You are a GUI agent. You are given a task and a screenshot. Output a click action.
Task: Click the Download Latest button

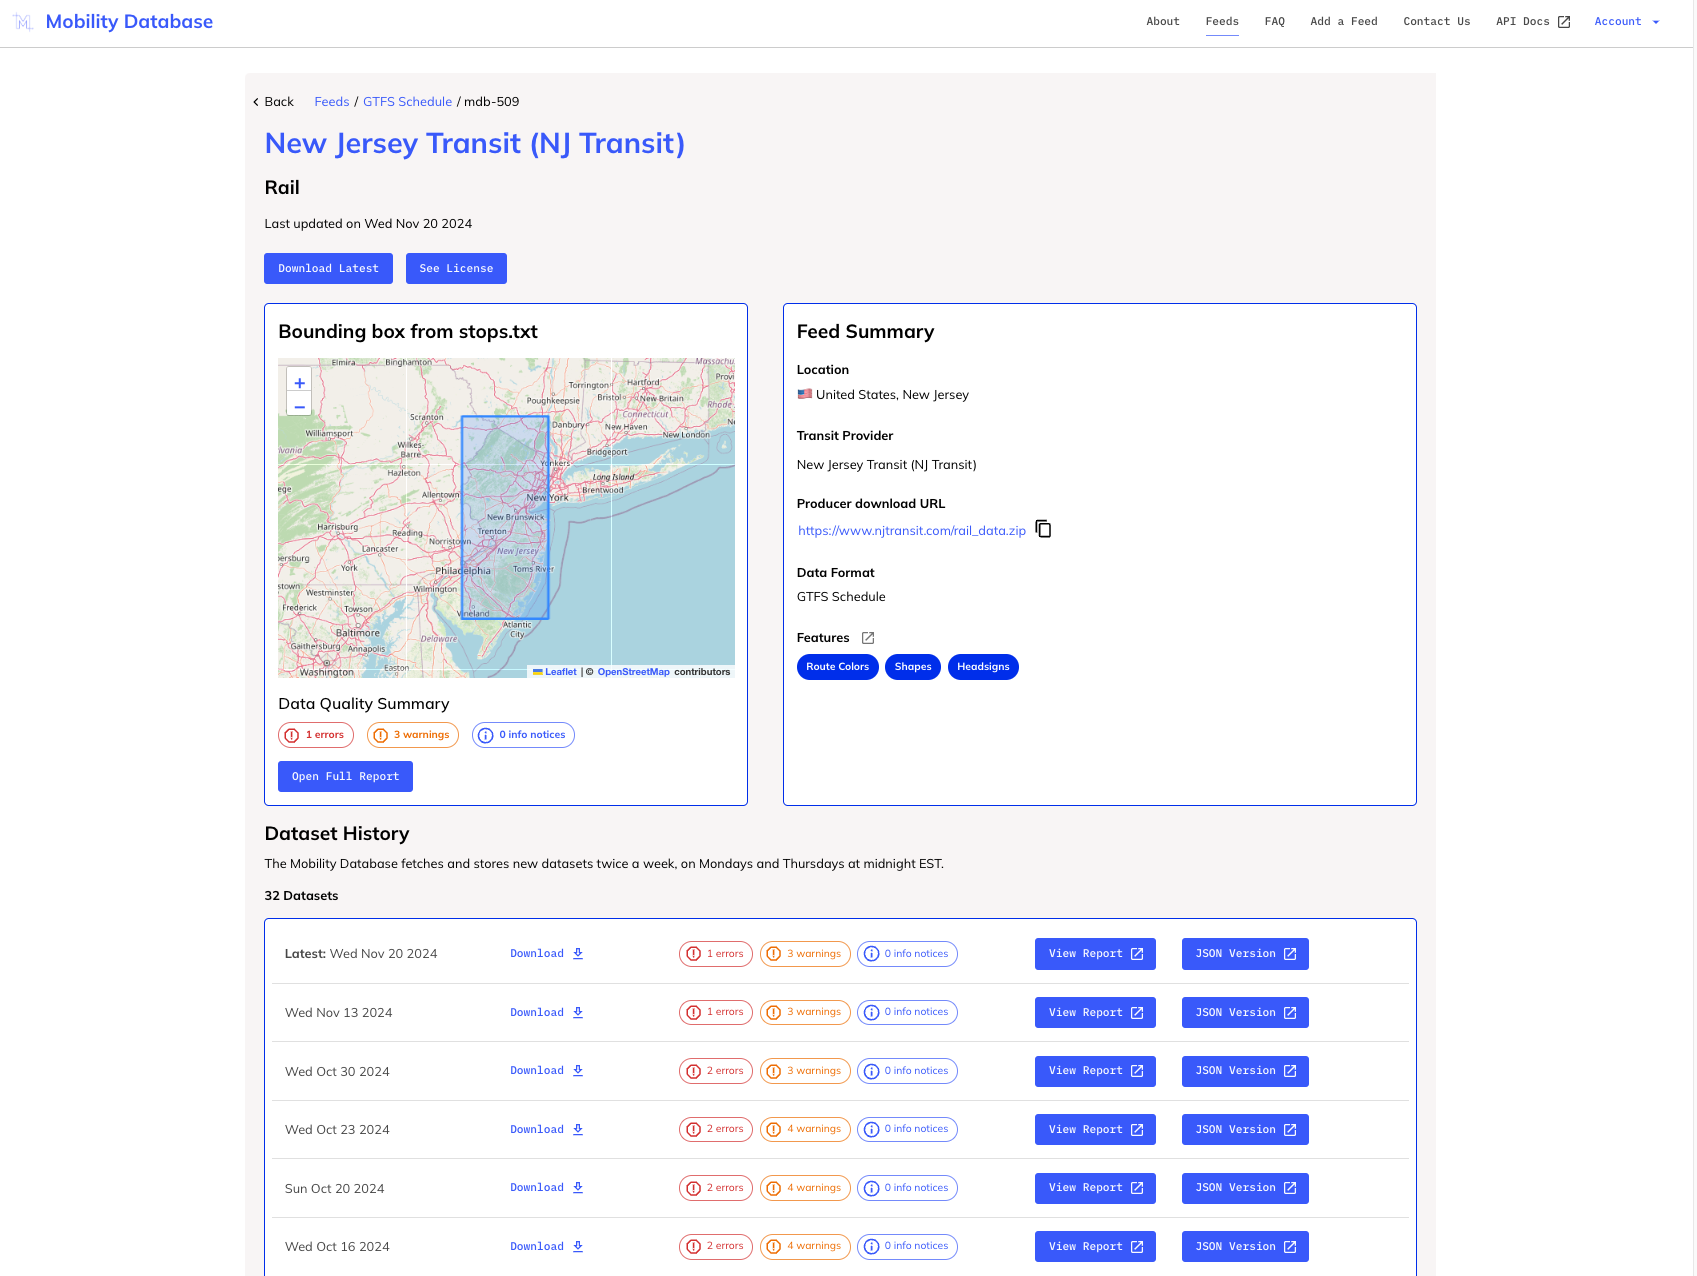click(x=328, y=269)
